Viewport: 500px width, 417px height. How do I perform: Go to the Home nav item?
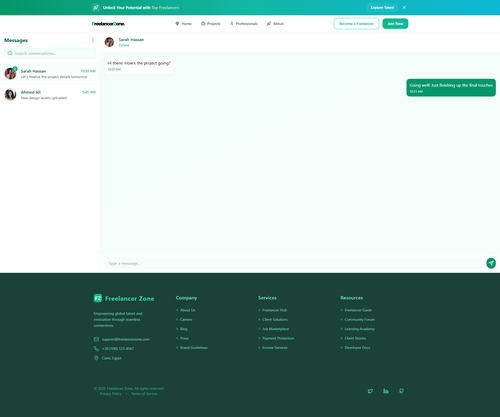point(183,24)
